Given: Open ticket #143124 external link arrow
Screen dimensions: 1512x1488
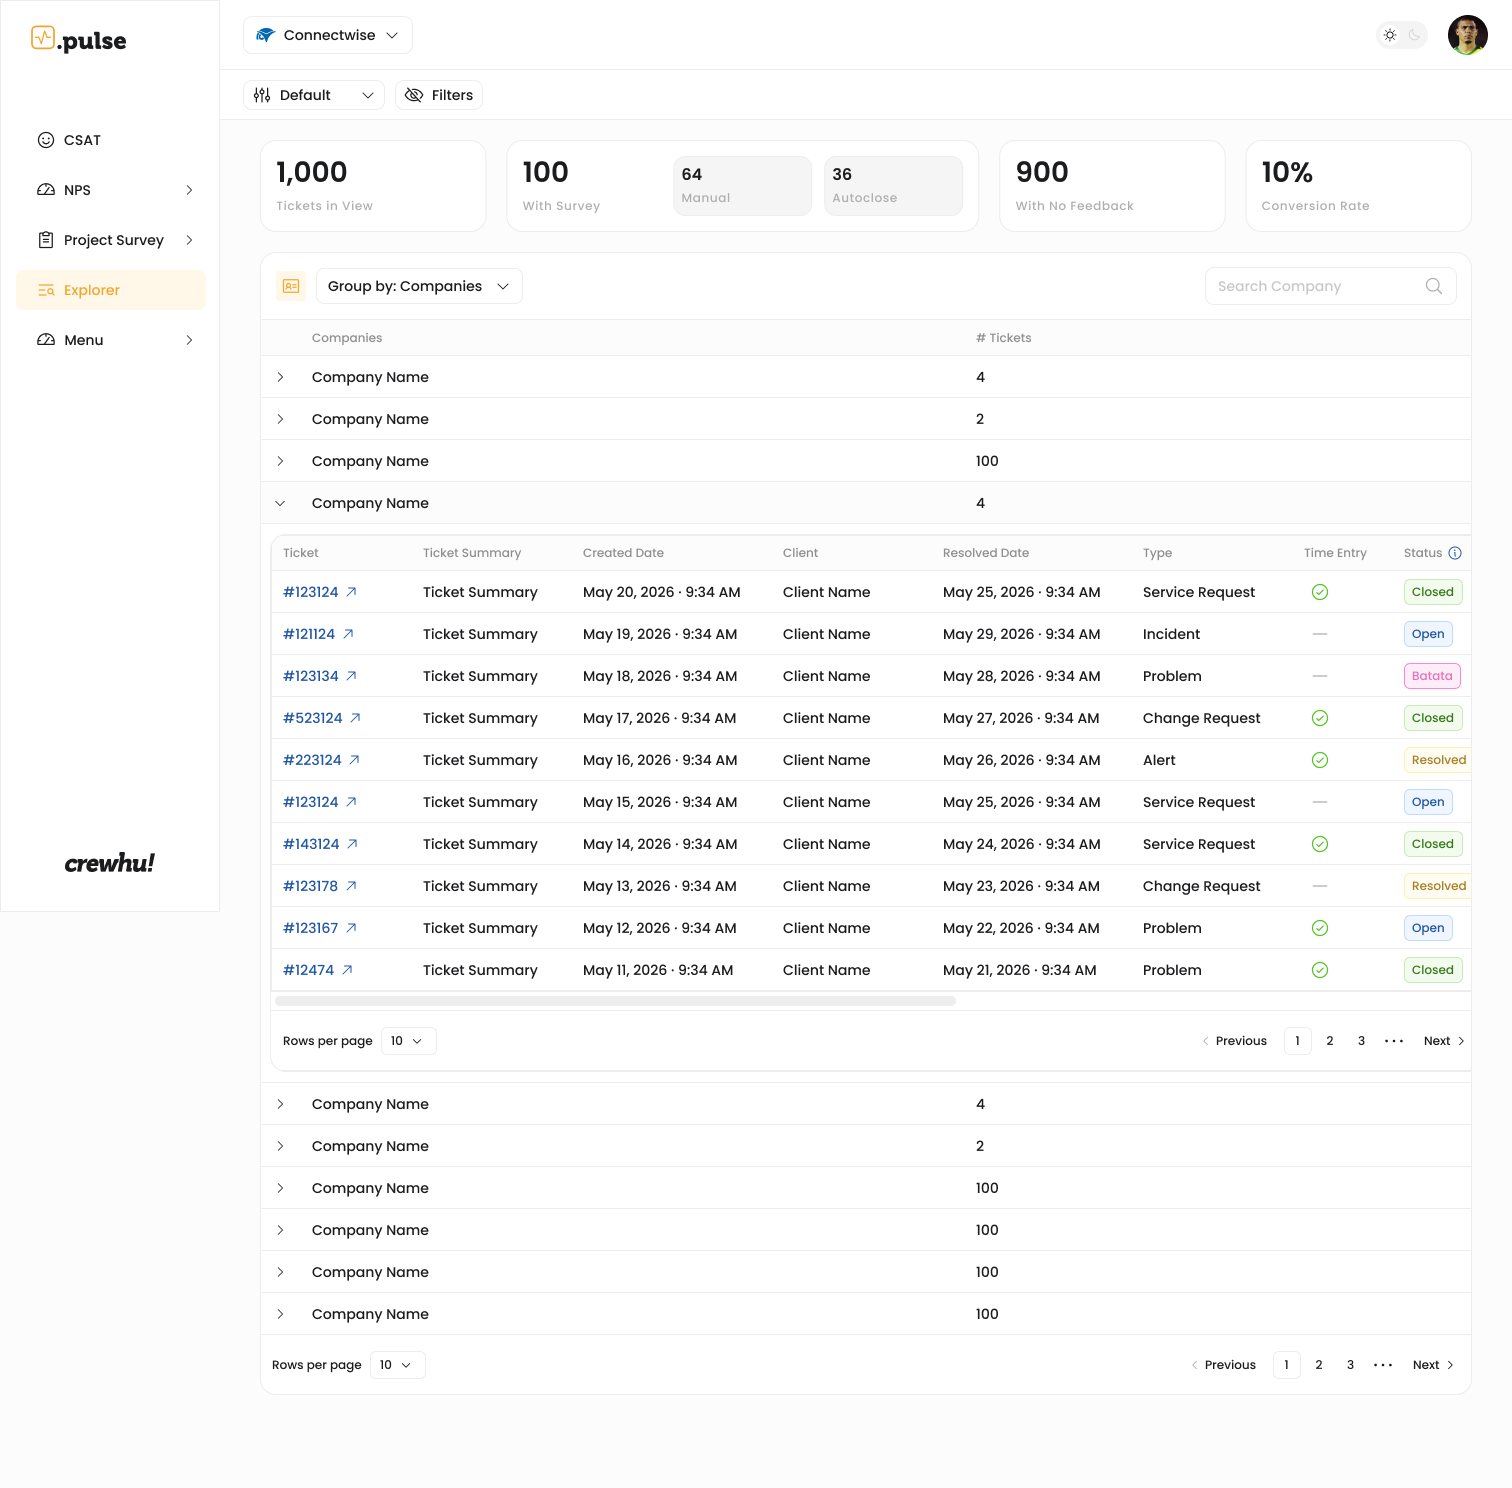Looking at the screenshot, I should 352,844.
